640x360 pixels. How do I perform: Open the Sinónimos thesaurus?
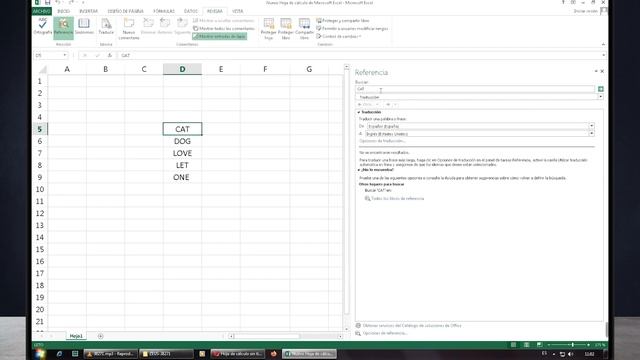pos(84,27)
